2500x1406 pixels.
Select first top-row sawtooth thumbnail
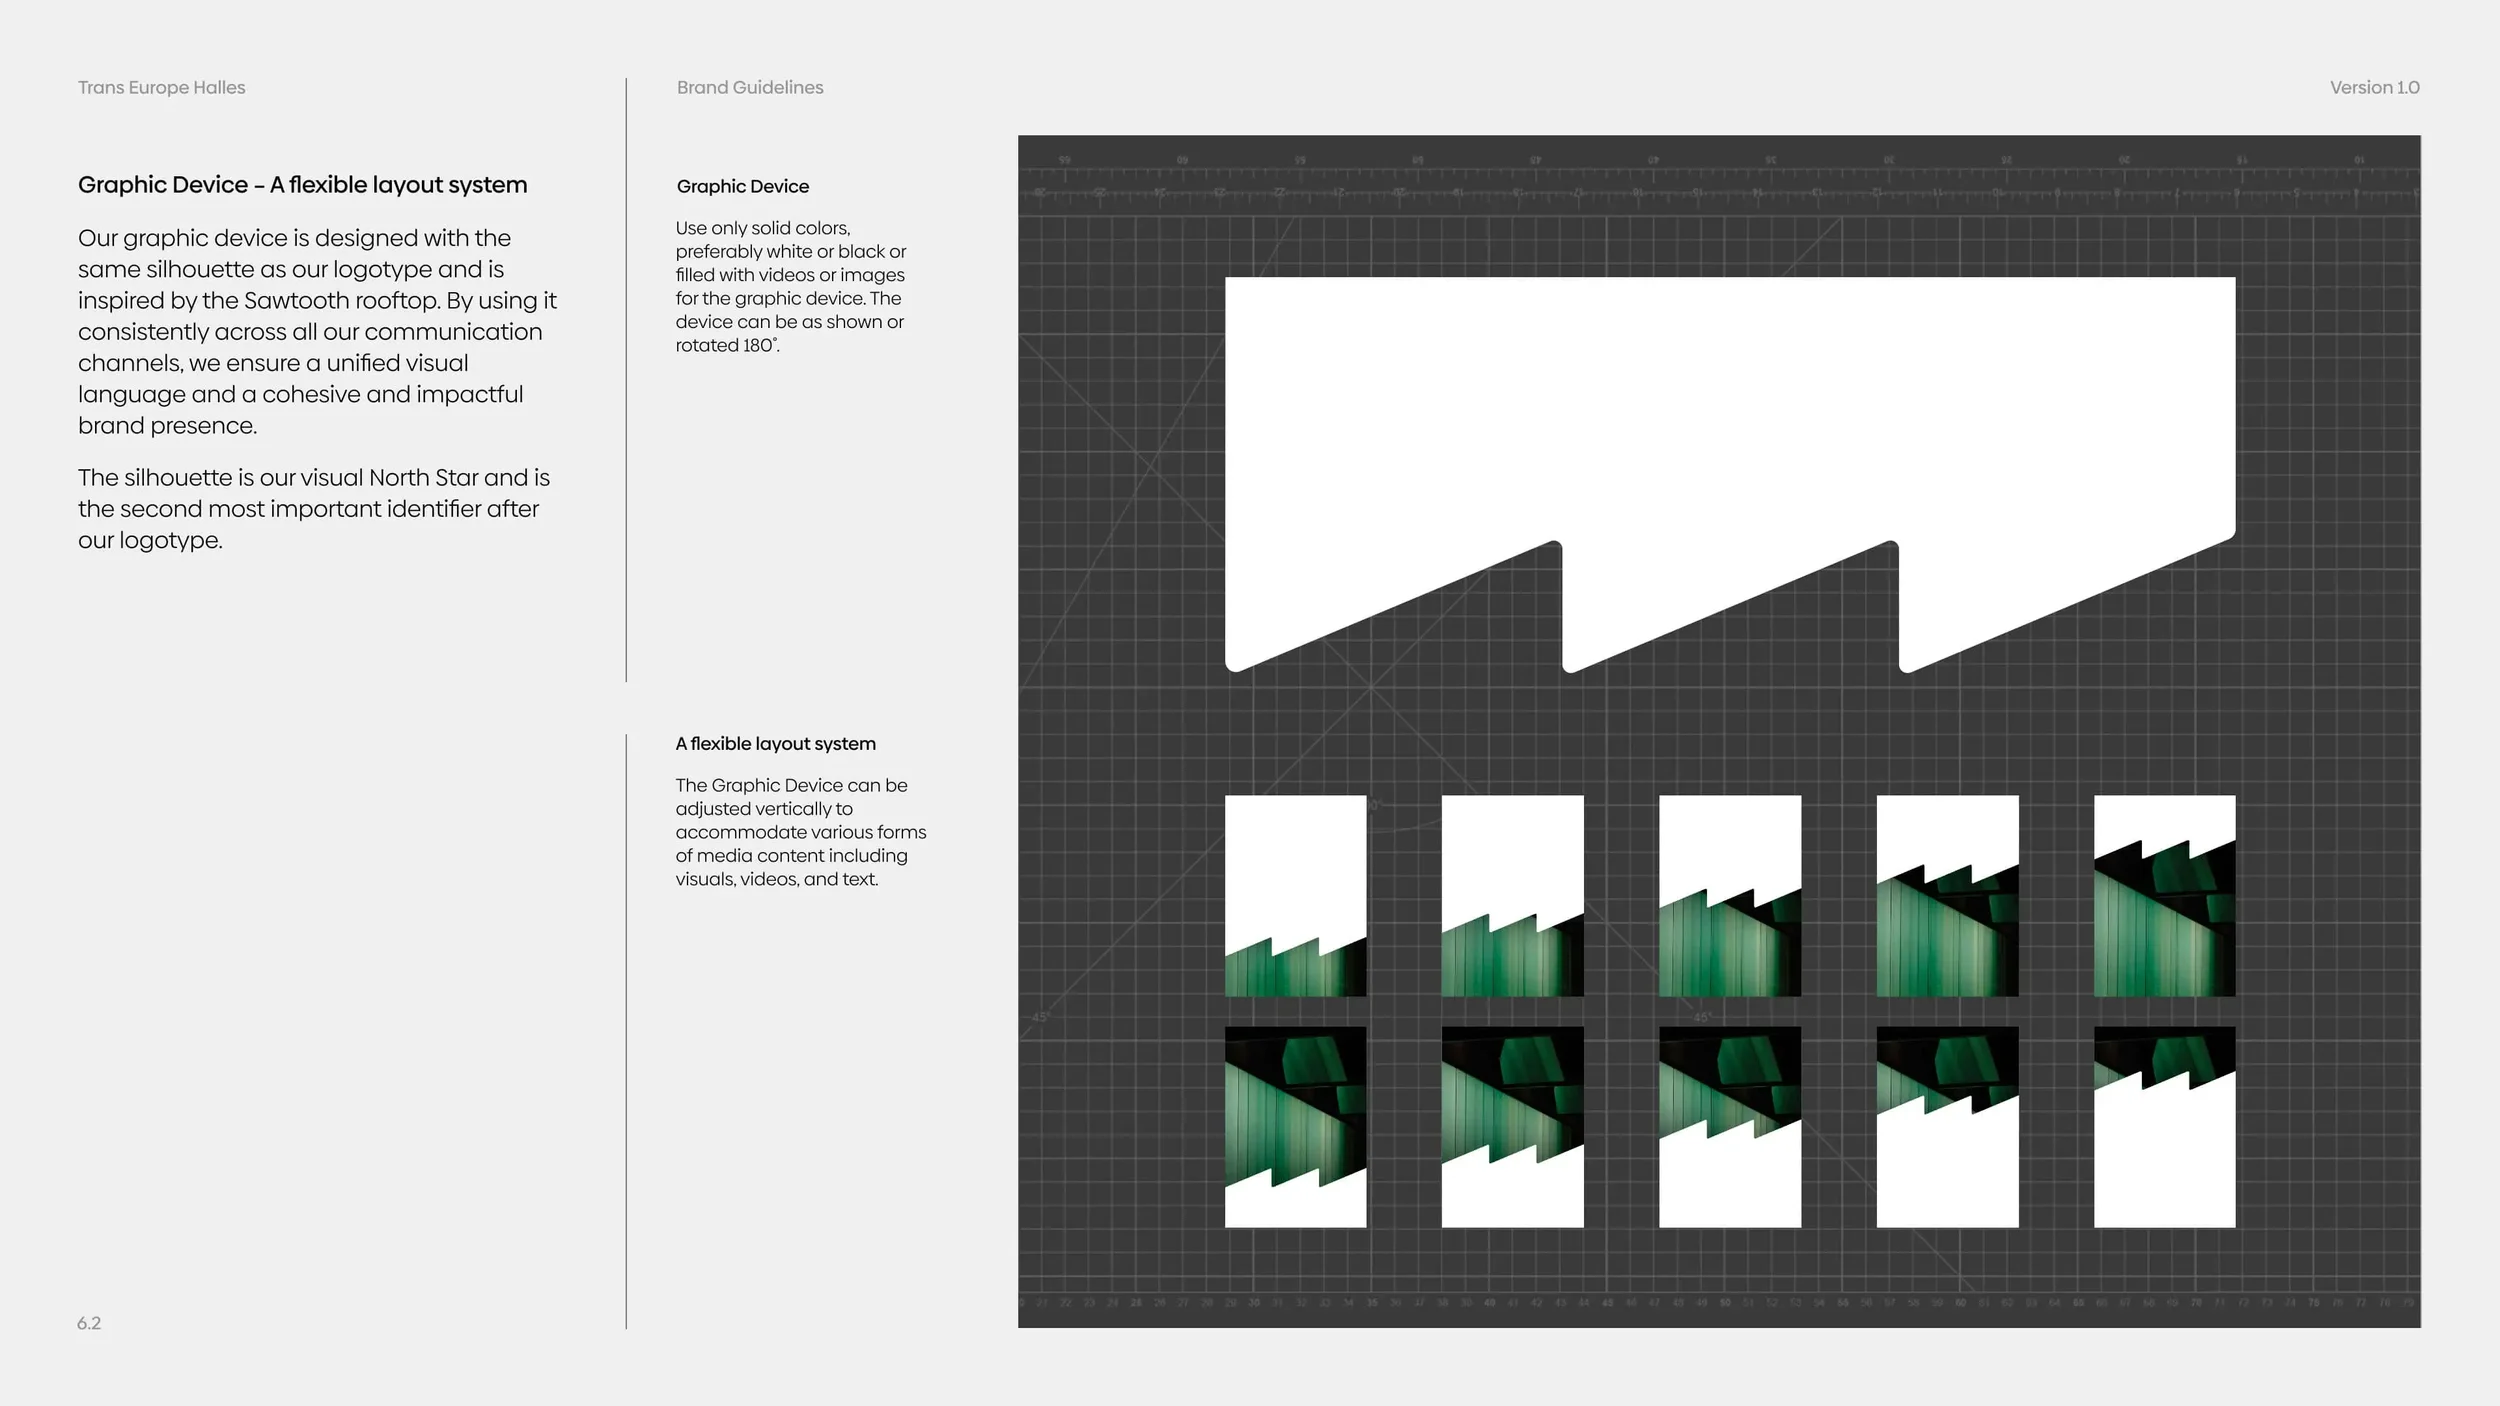pos(1295,895)
